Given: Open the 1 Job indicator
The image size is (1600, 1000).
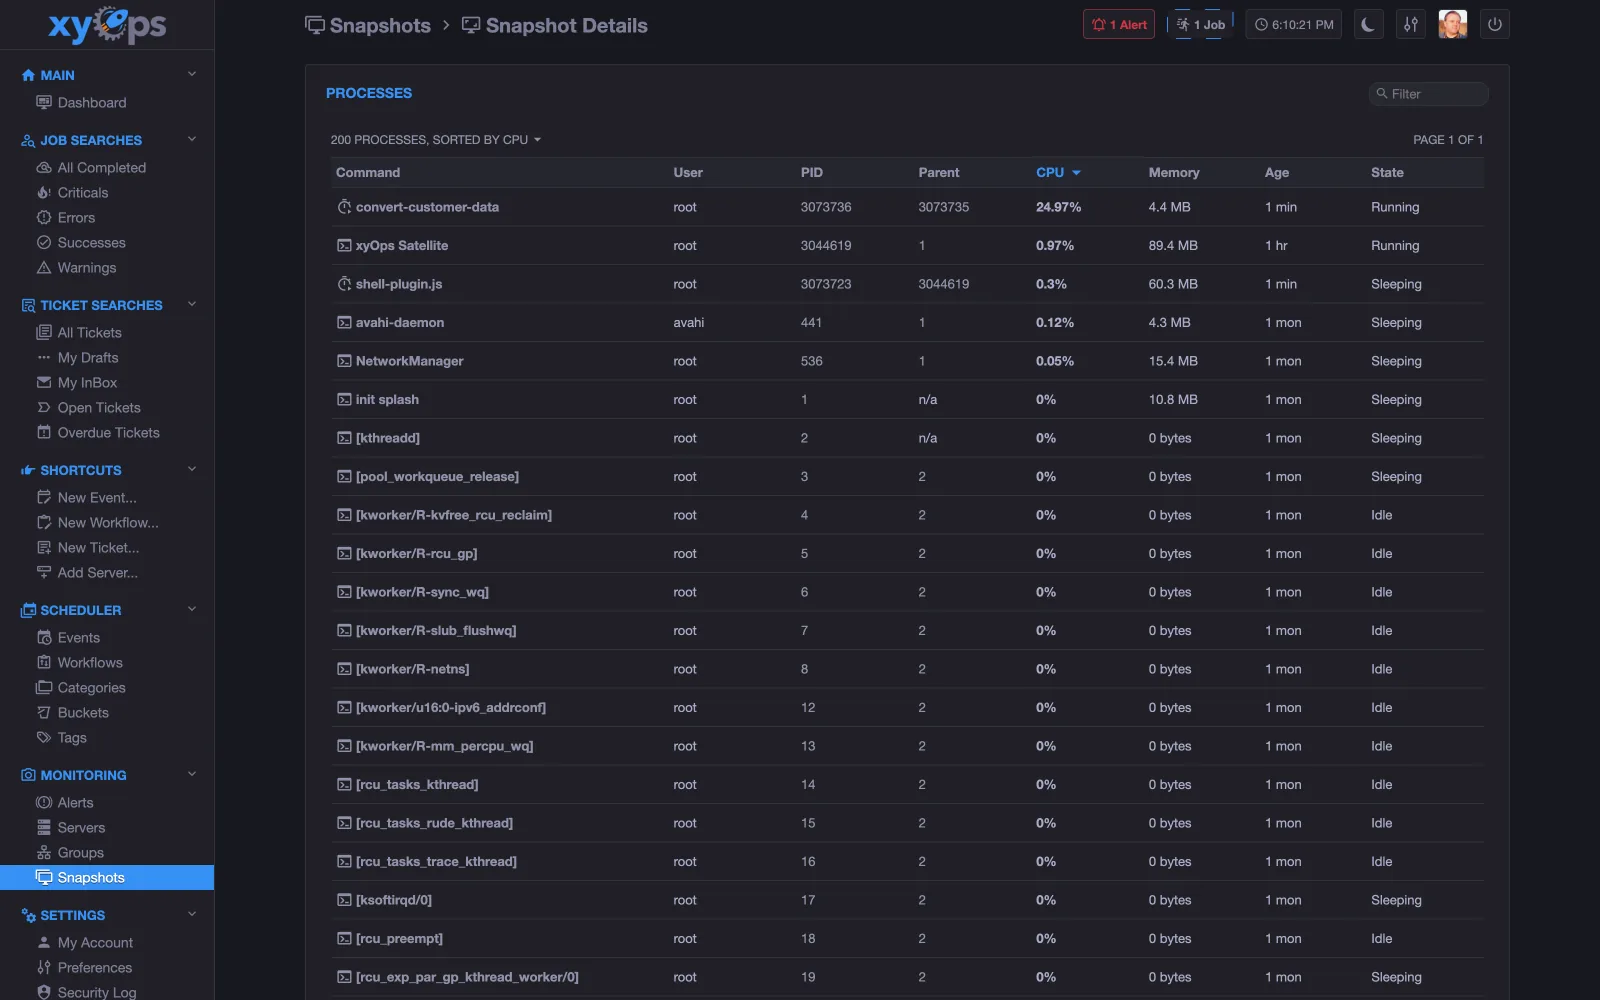Looking at the screenshot, I should coord(1202,25).
